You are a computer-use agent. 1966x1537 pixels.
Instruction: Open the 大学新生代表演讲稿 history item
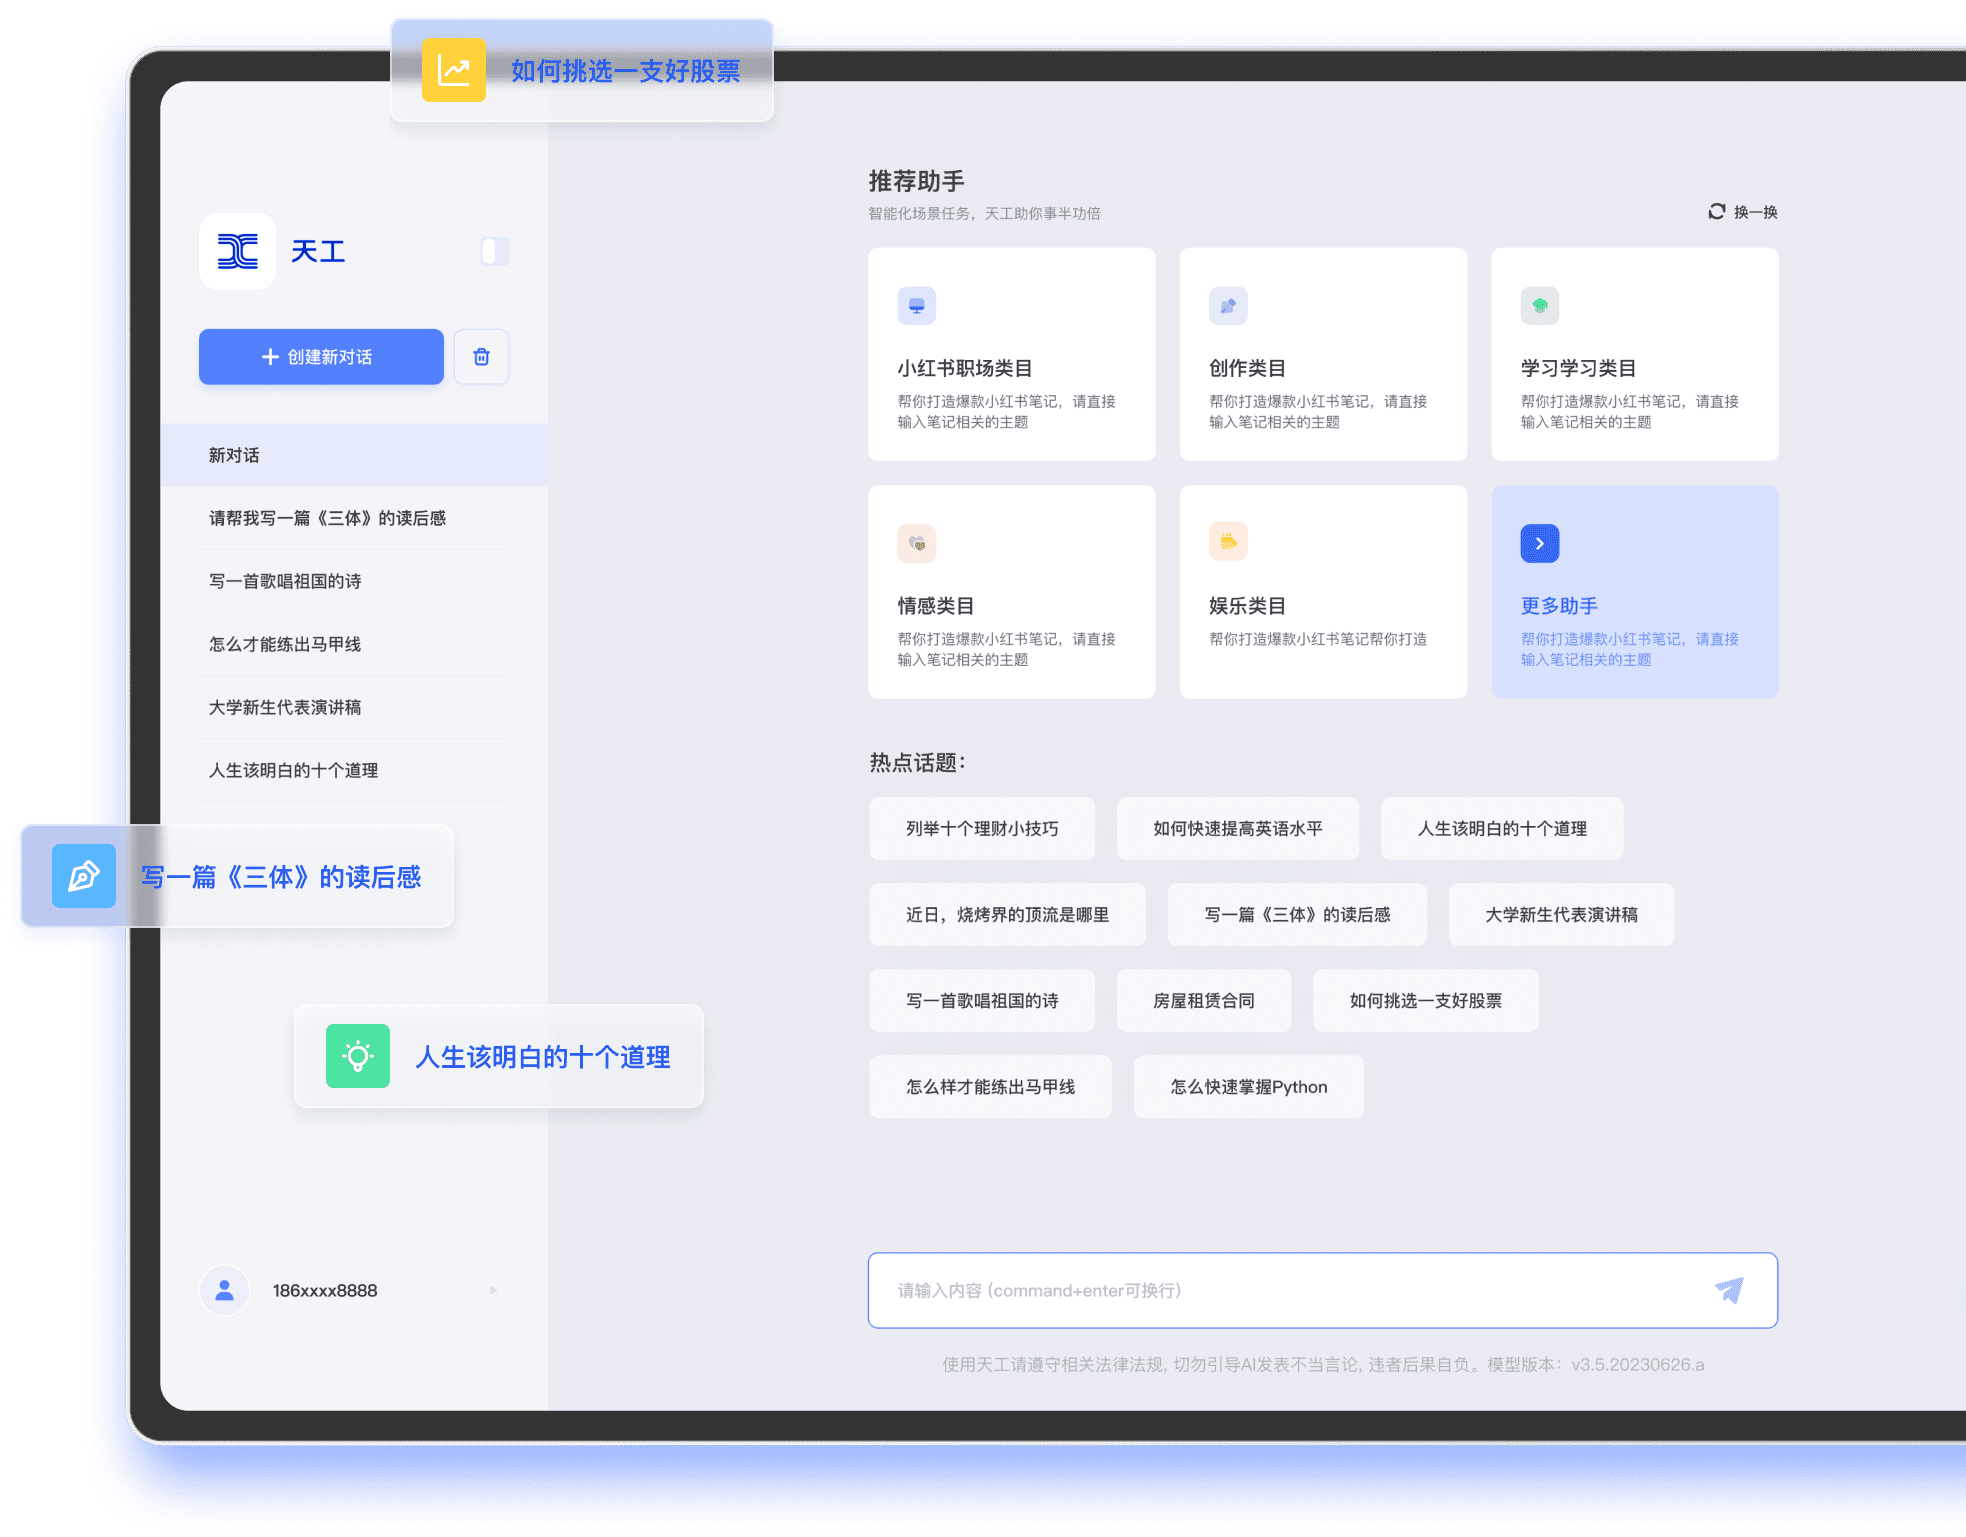(x=285, y=707)
